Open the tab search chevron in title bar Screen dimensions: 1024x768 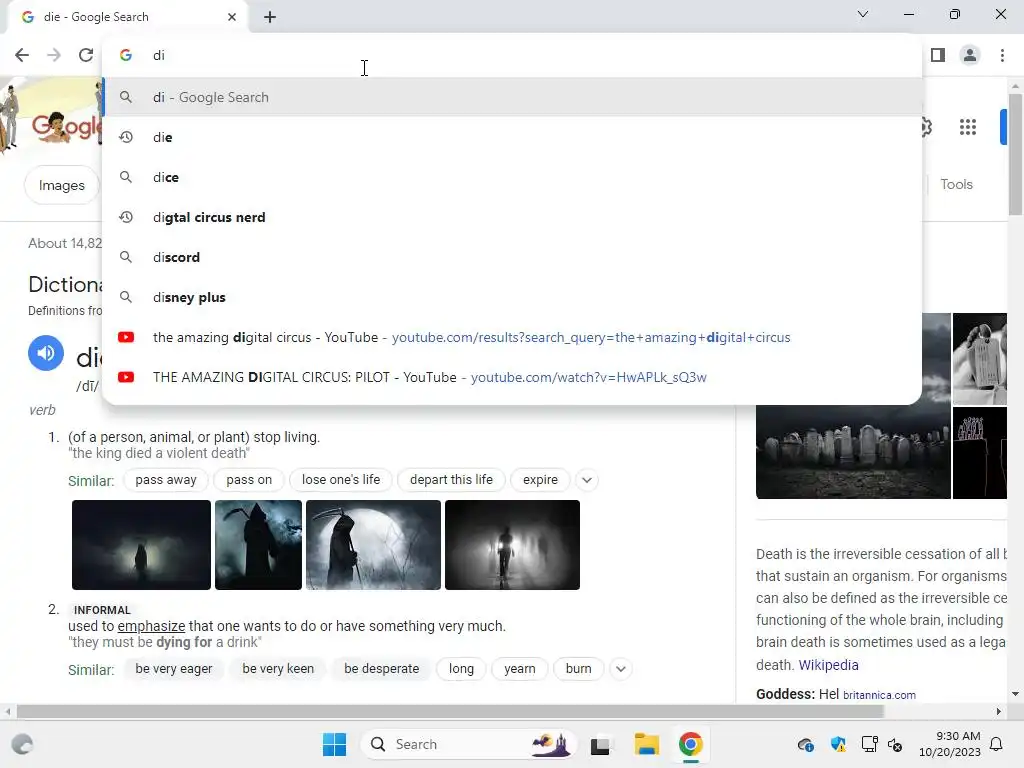point(863,14)
